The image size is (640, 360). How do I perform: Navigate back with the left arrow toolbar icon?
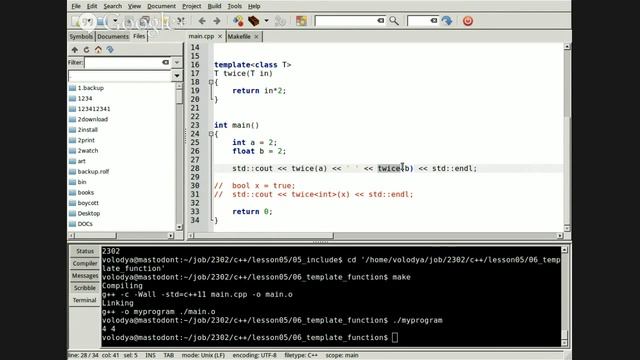(202, 21)
